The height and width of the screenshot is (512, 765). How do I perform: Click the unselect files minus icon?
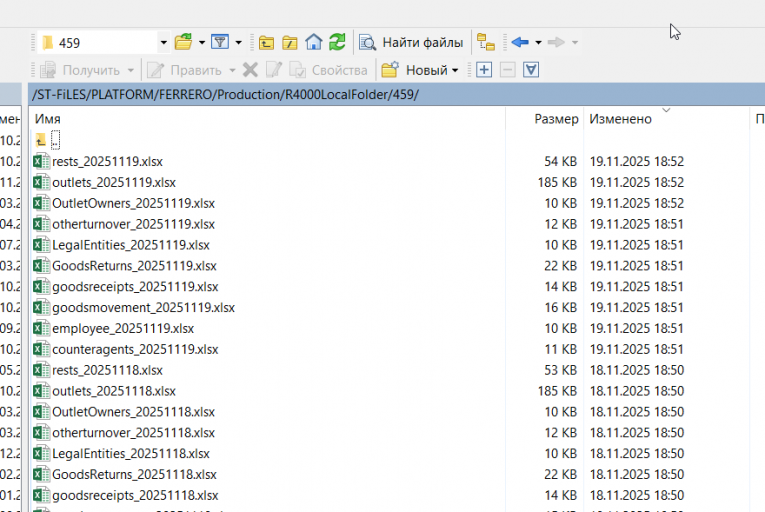[507, 70]
